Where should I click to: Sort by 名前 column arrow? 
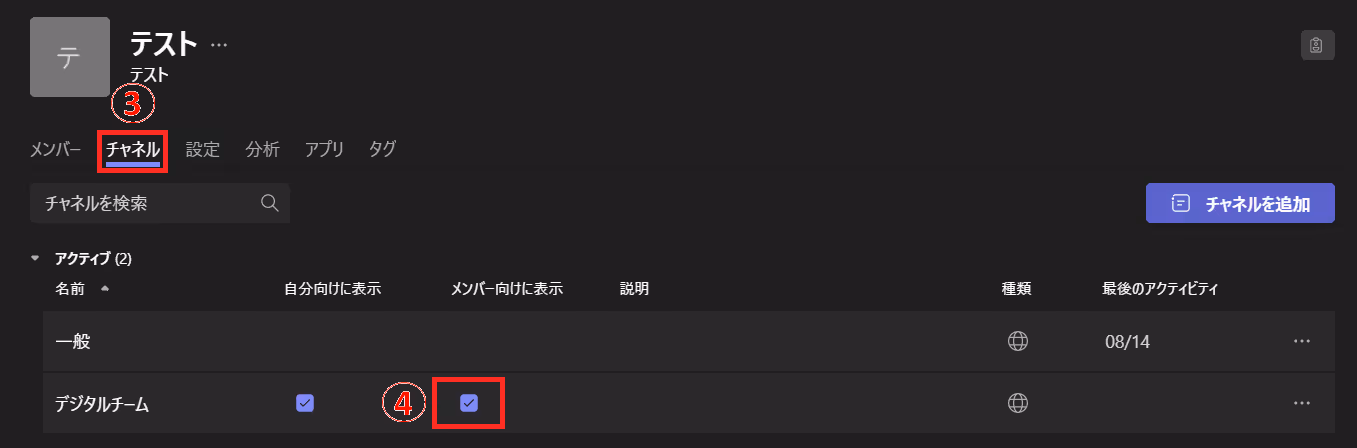(105, 289)
